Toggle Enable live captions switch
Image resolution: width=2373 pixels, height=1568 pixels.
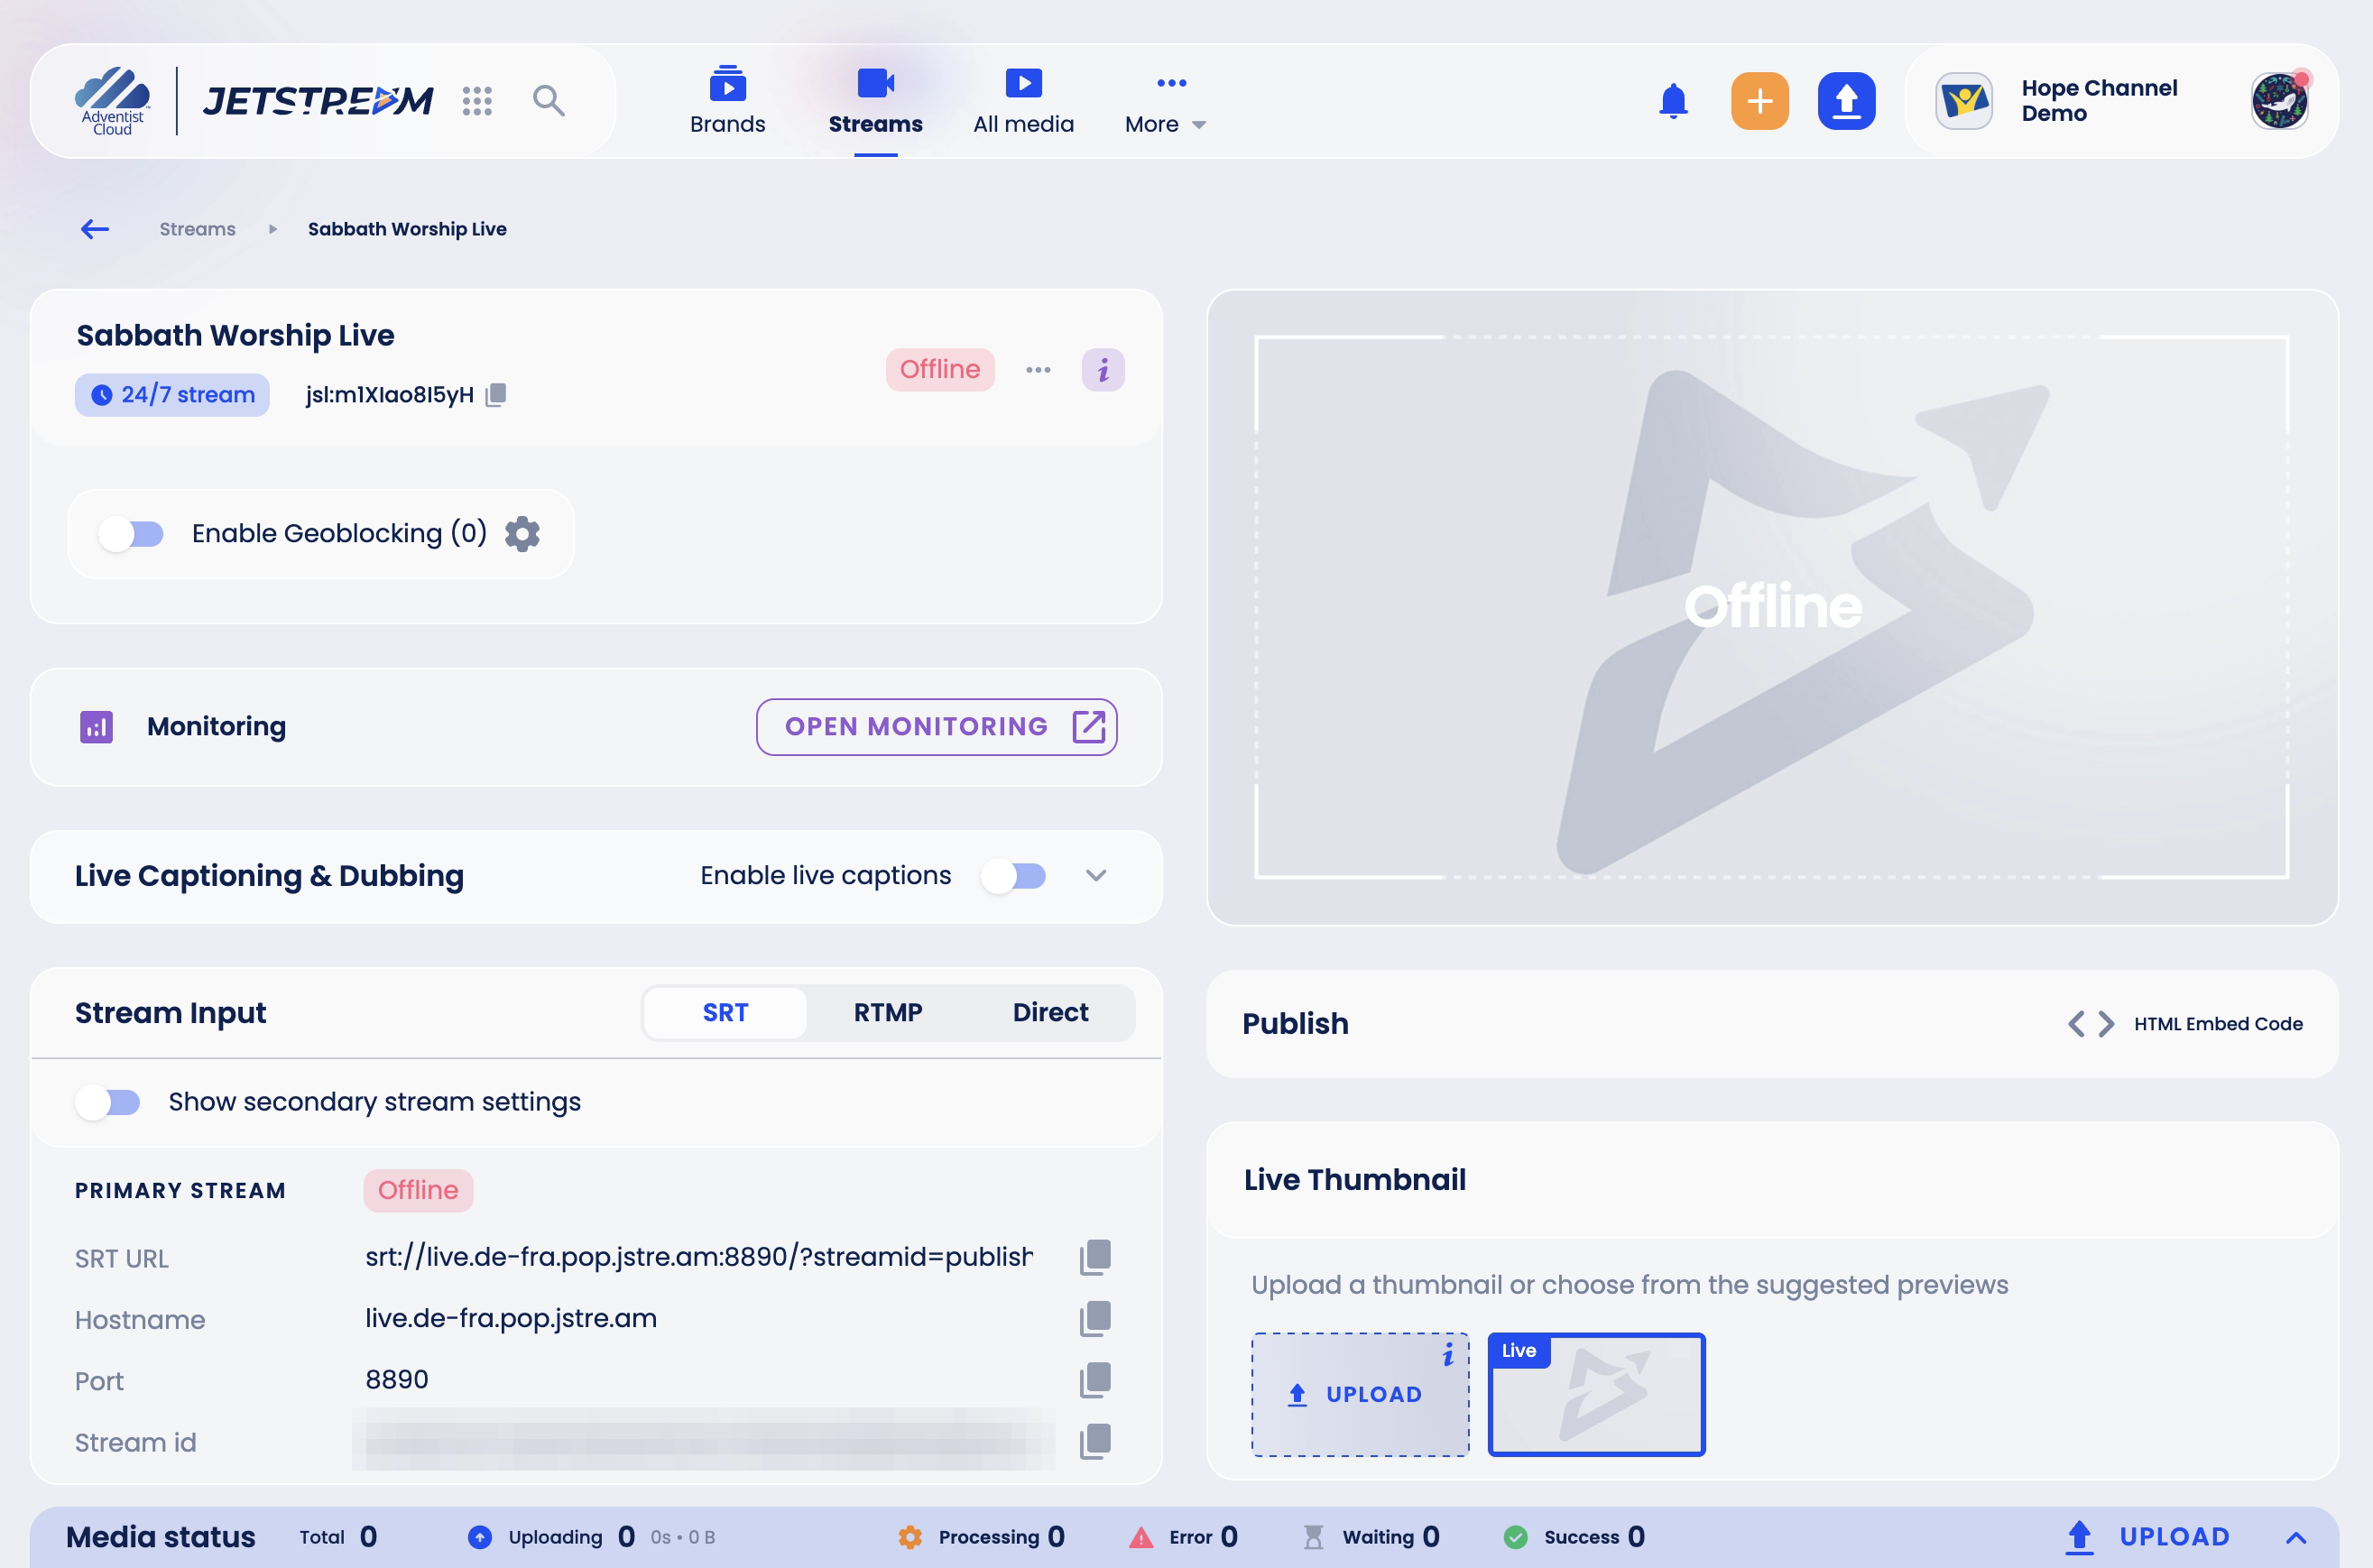click(x=1013, y=876)
